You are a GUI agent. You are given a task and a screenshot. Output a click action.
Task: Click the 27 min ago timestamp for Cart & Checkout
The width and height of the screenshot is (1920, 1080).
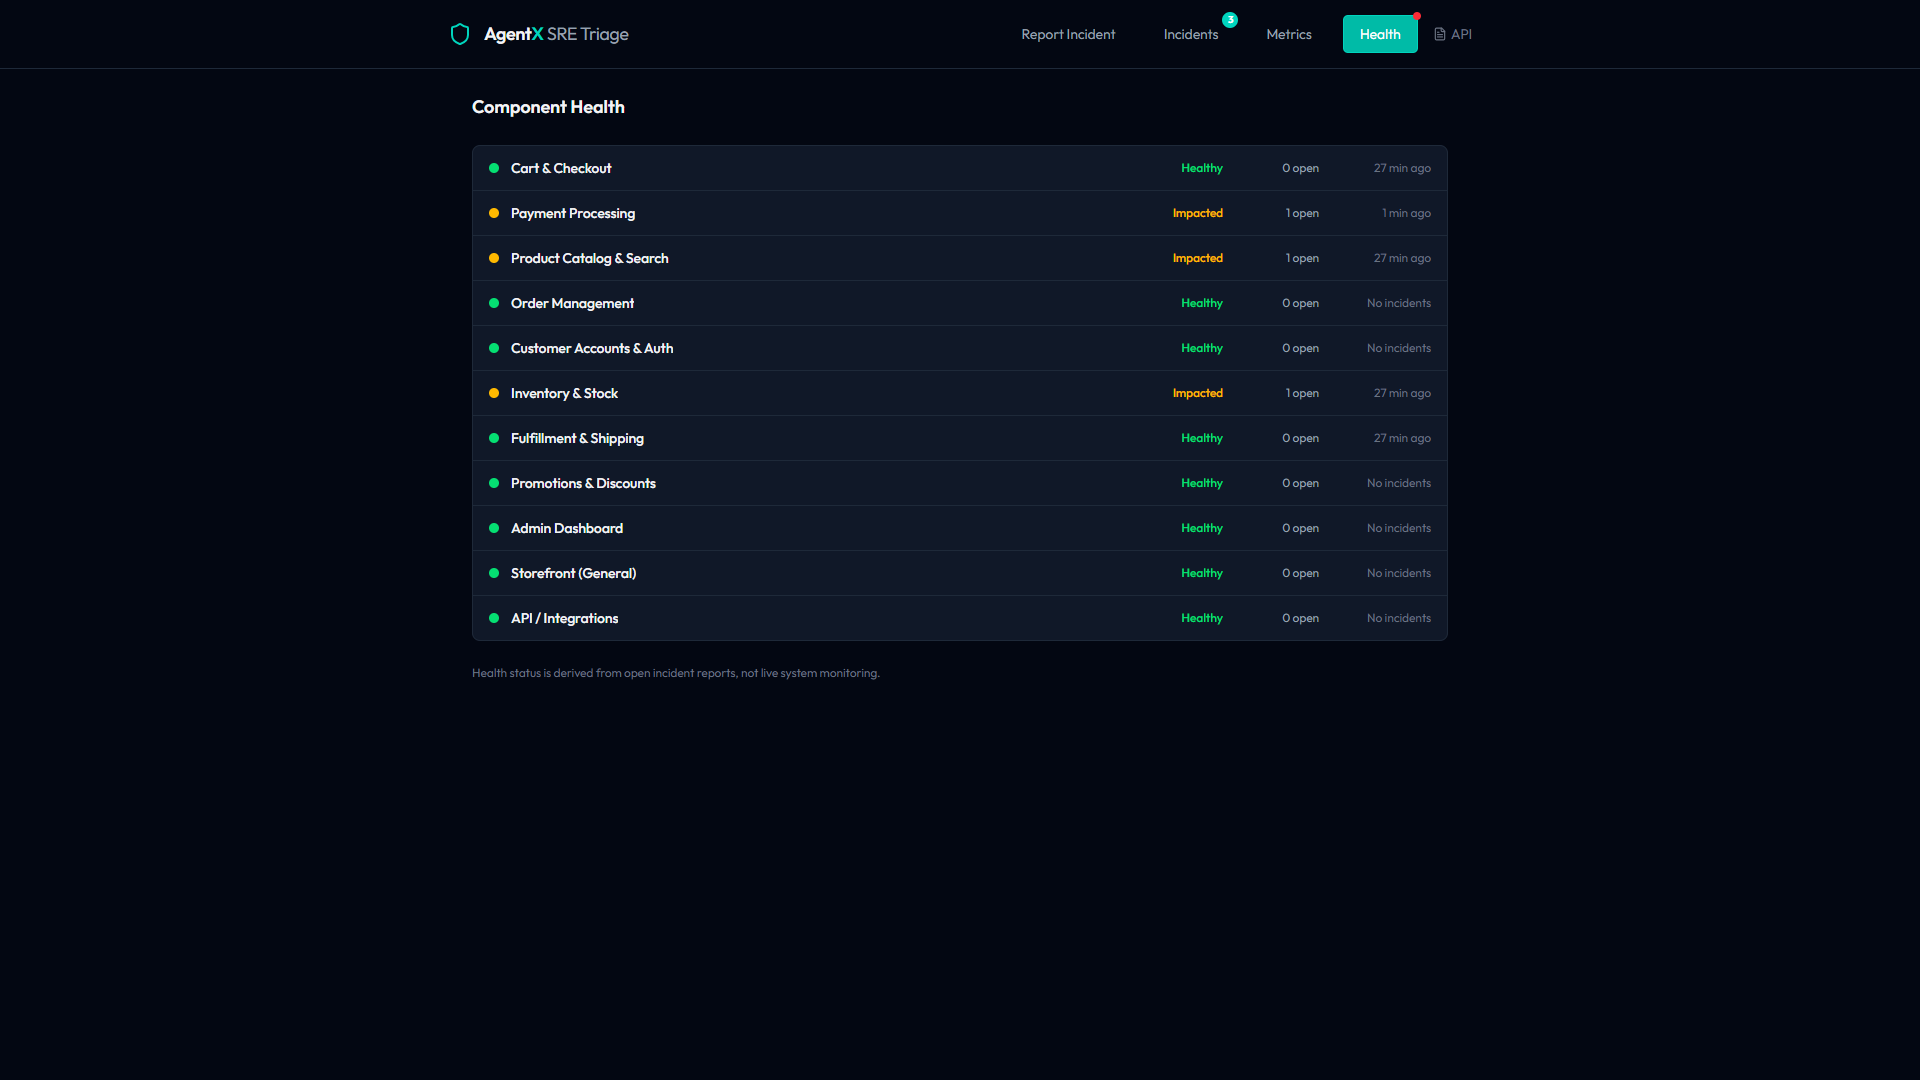pyautogui.click(x=1402, y=168)
